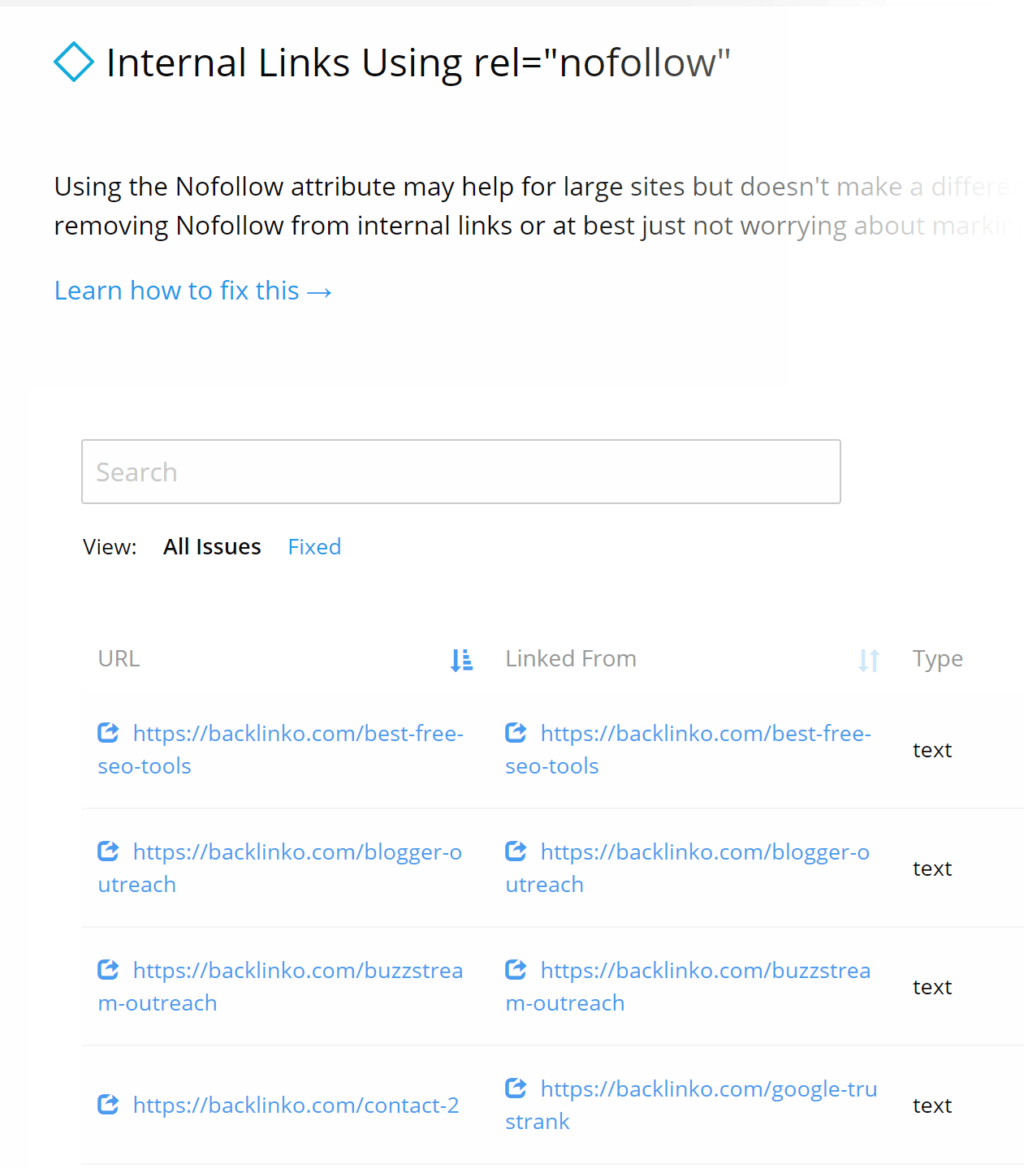Viewport: 1024px width, 1168px height.
Task: Click the diamond icon beside the page title
Action: coord(73,63)
